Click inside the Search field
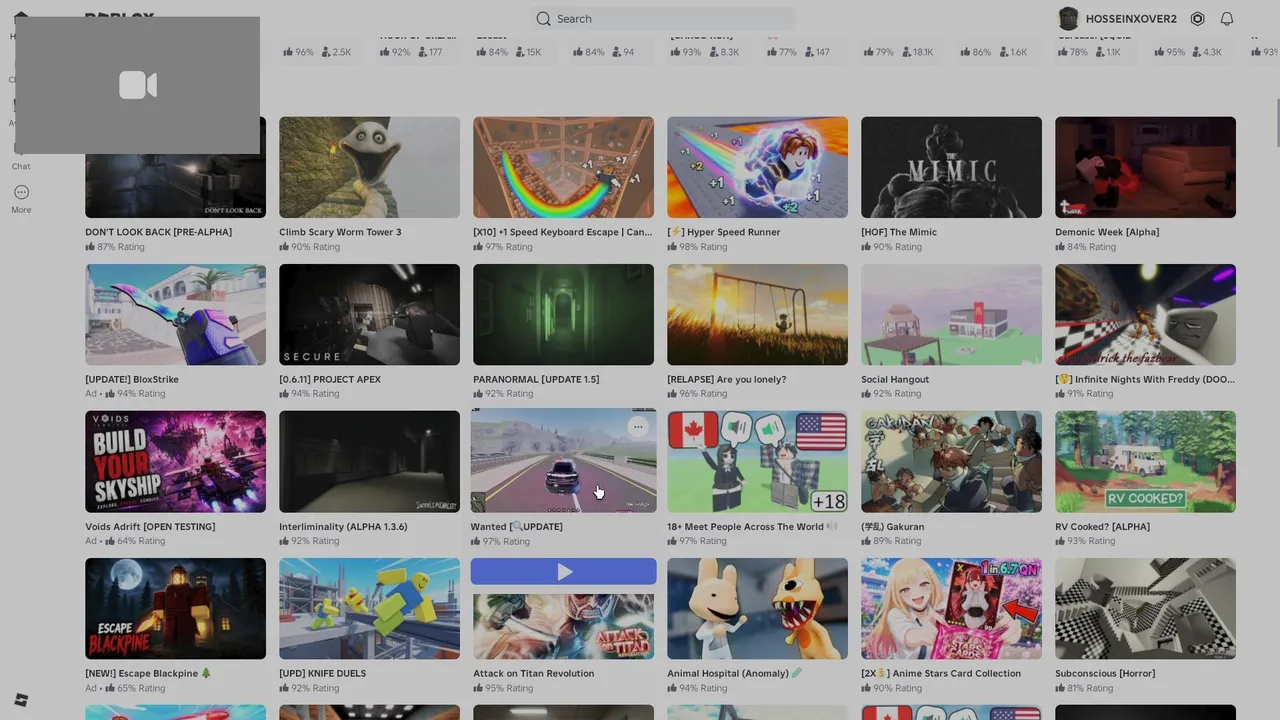 [x=663, y=19]
